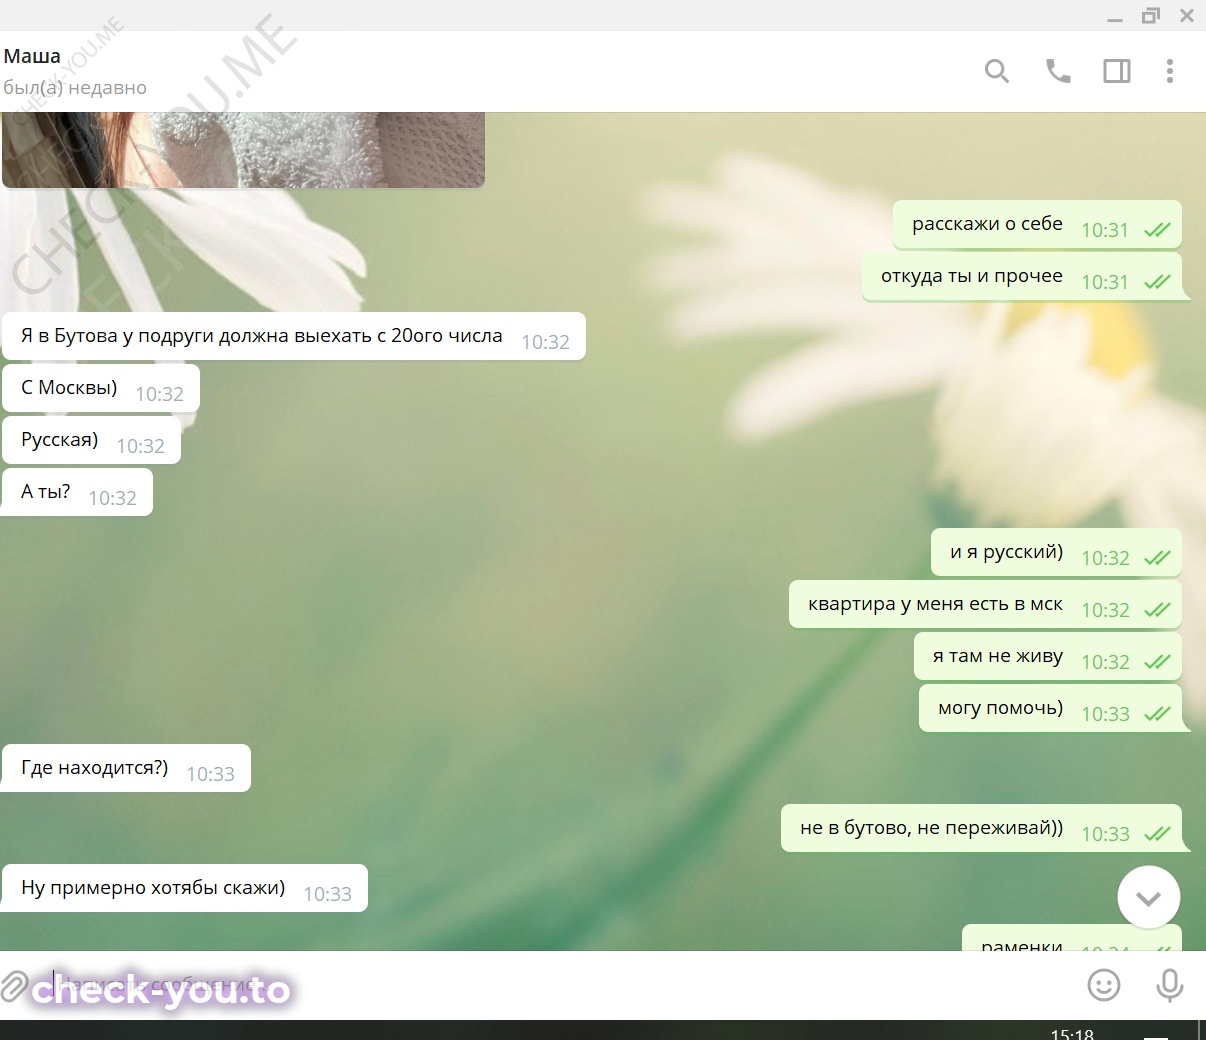This screenshot has height=1040, width=1206.
Task: Select message 'Я в Бутова у подруги должна выехать'
Action: (293, 336)
